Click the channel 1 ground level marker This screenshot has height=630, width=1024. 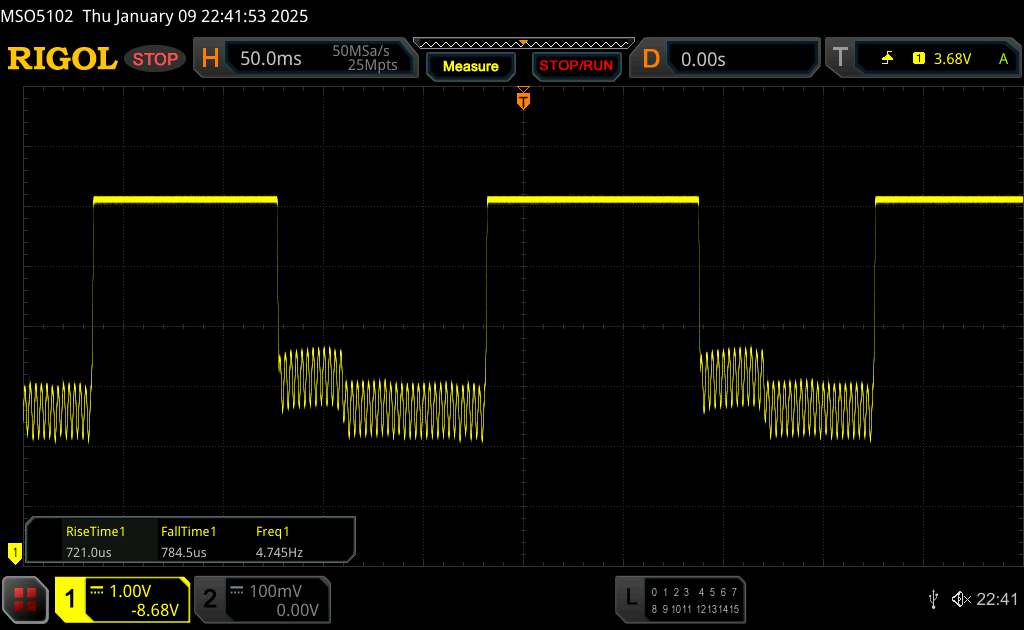(x=14, y=553)
